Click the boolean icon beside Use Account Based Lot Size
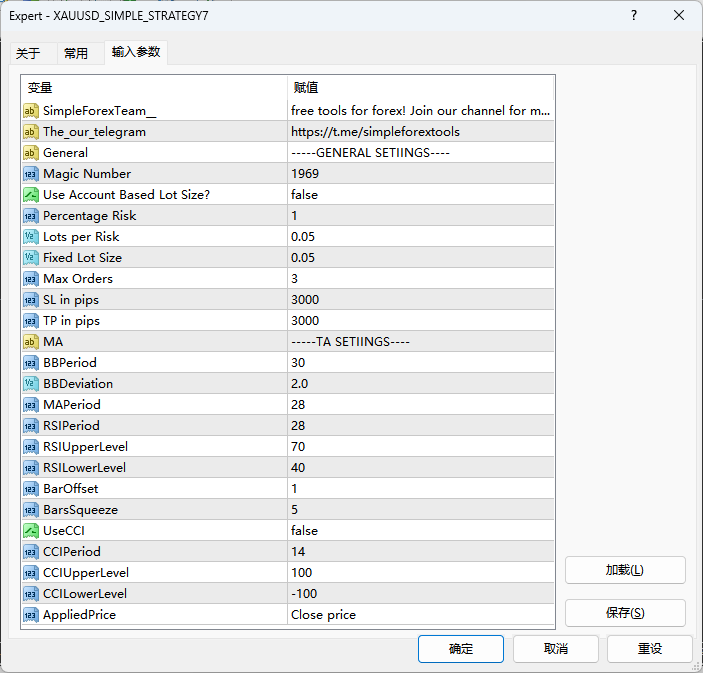Viewport: 703px width, 673px height. 31,195
